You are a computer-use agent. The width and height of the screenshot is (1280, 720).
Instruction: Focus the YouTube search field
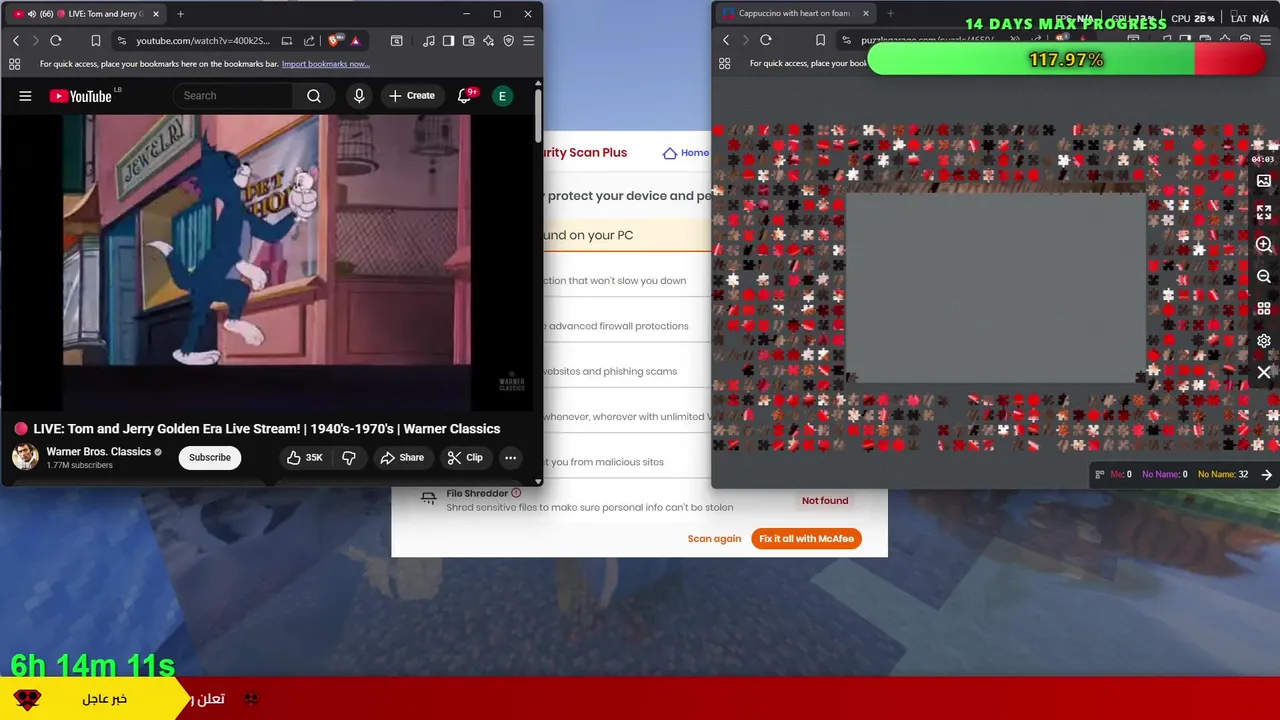click(x=233, y=96)
